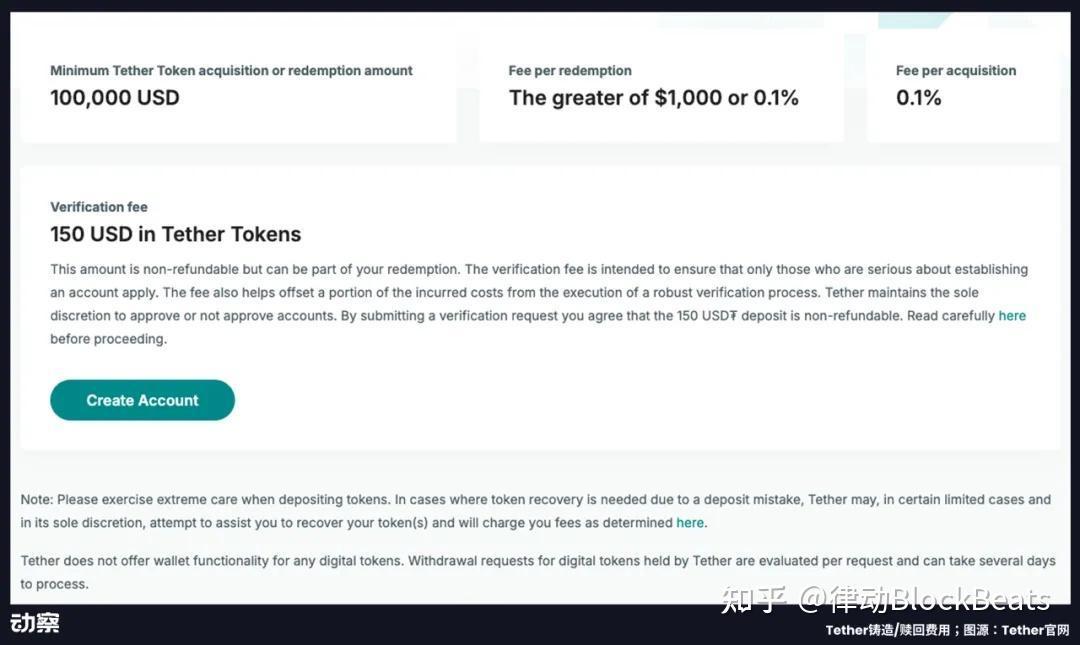The height and width of the screenshot is (645, 1080).
Task: Click the 'Verification fee' label
Action: click(99, 207)
